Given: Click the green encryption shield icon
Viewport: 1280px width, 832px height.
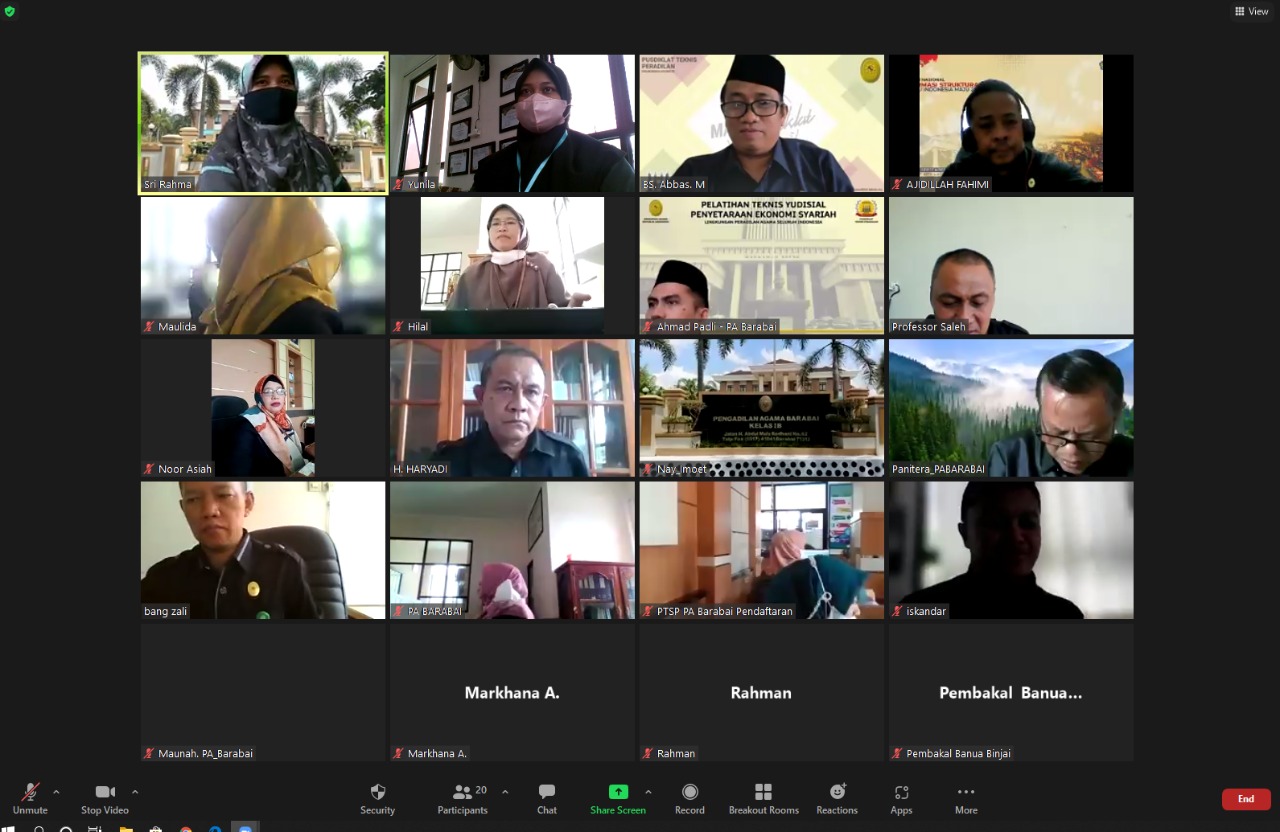Looking at the screenshot, I should click(x=10, y=11).
